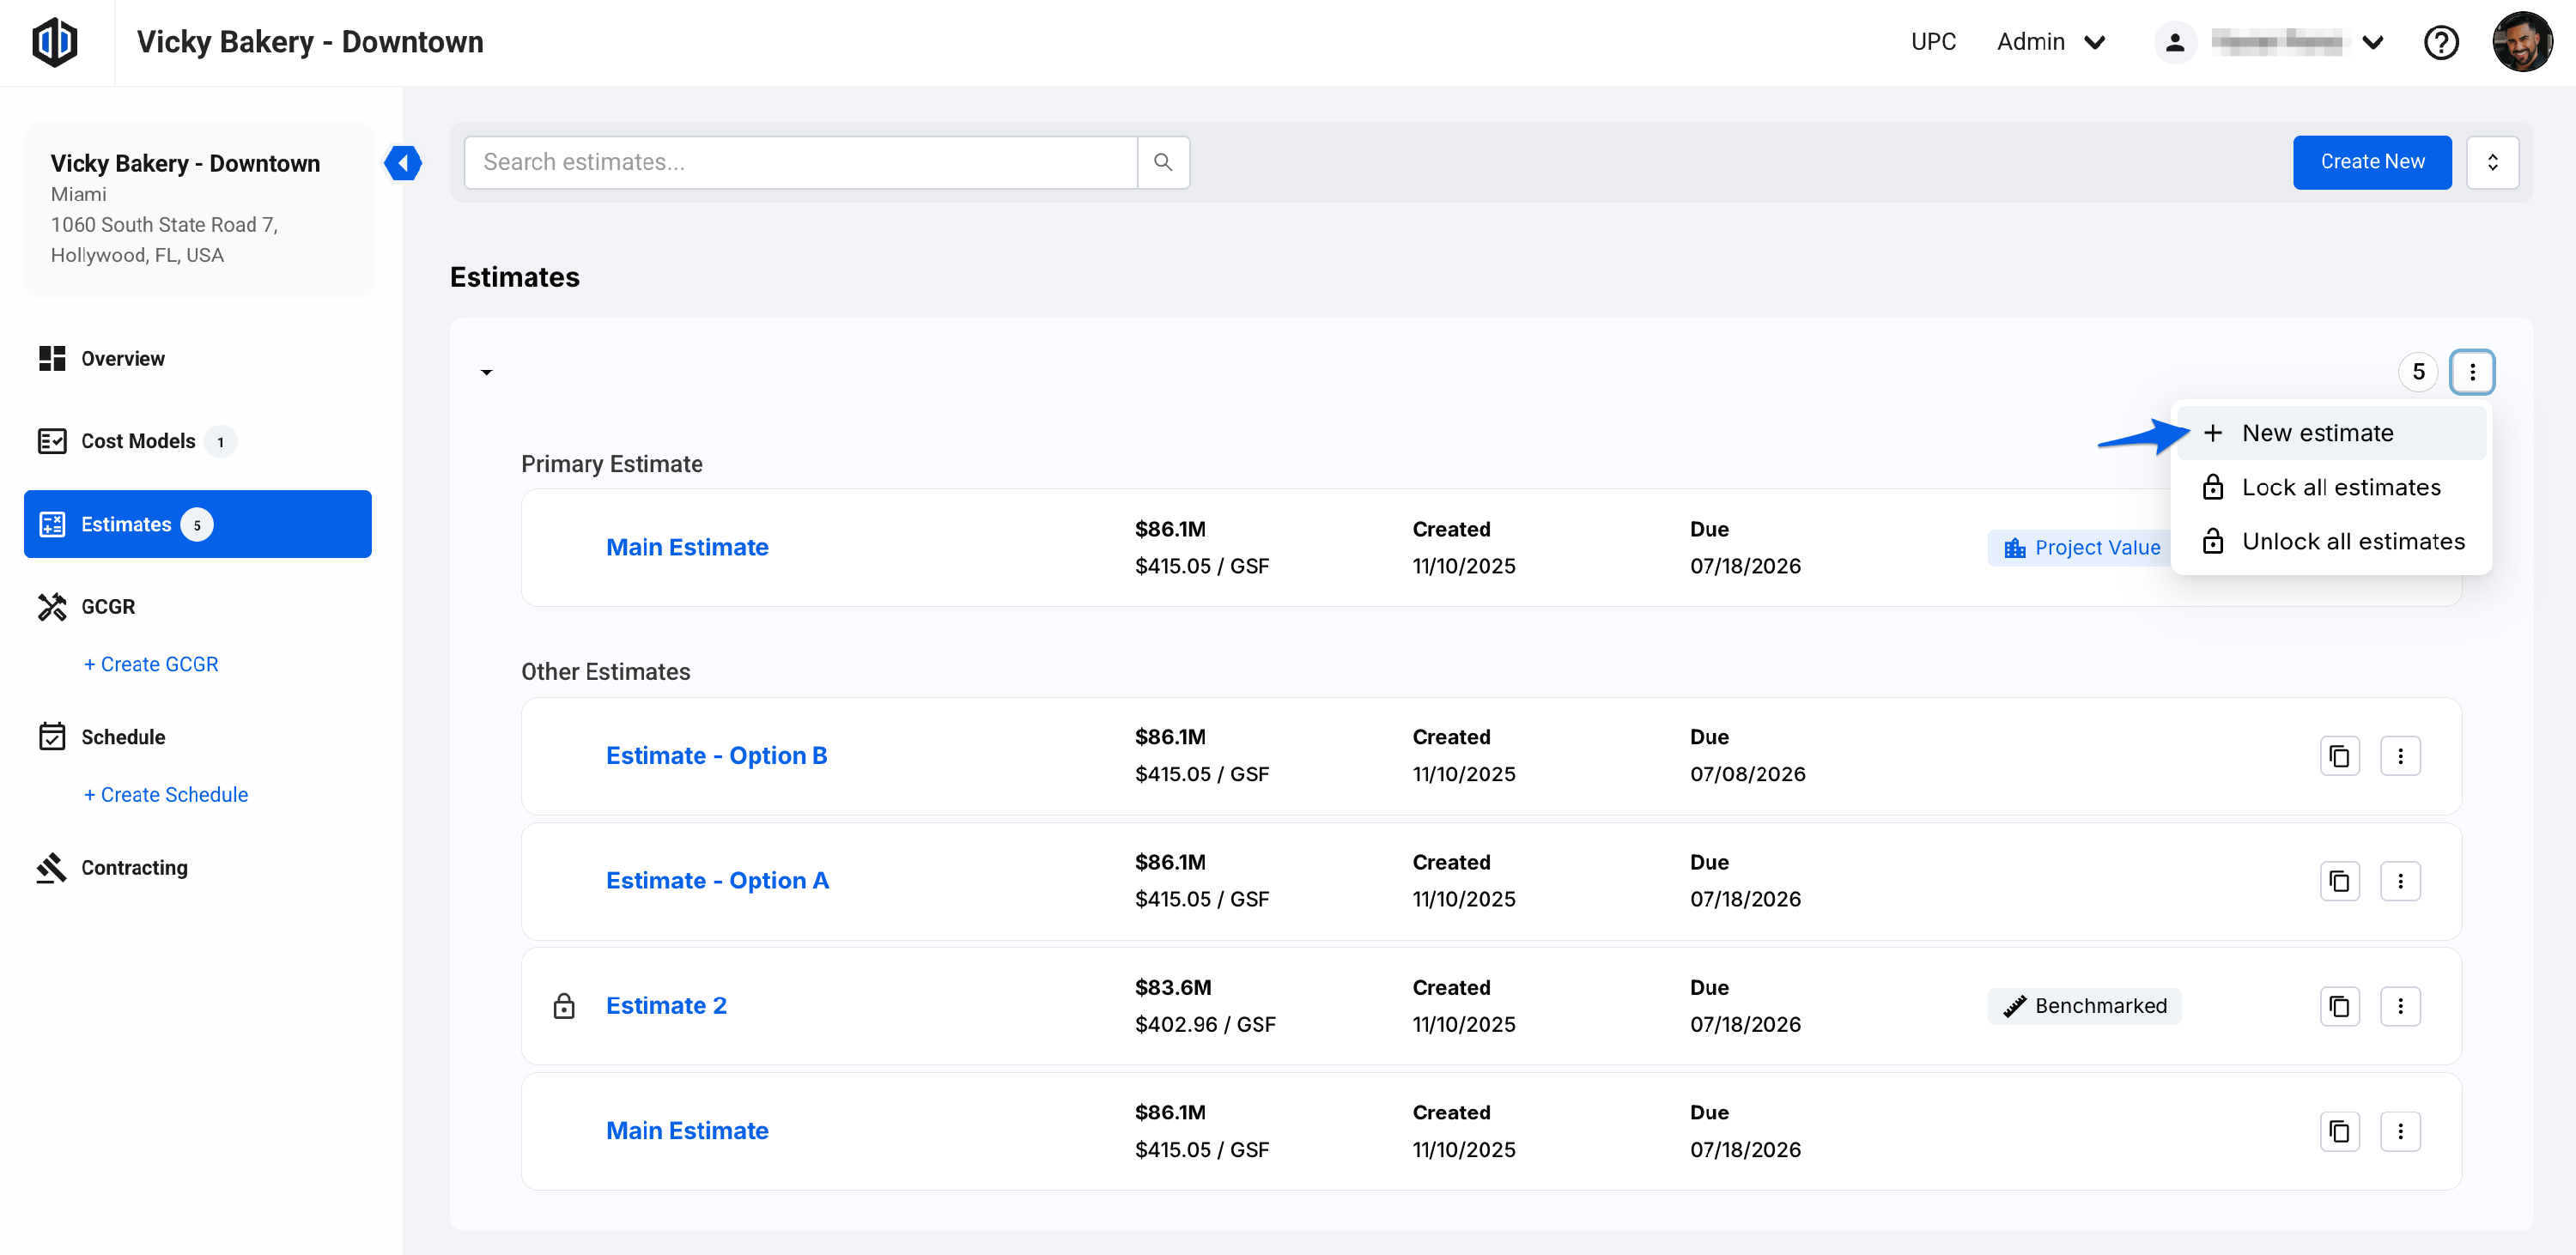Click the + Create GCGR link
Image resolution: width=2576 pixels, height=1255 pixels.
tap(151, 664)
